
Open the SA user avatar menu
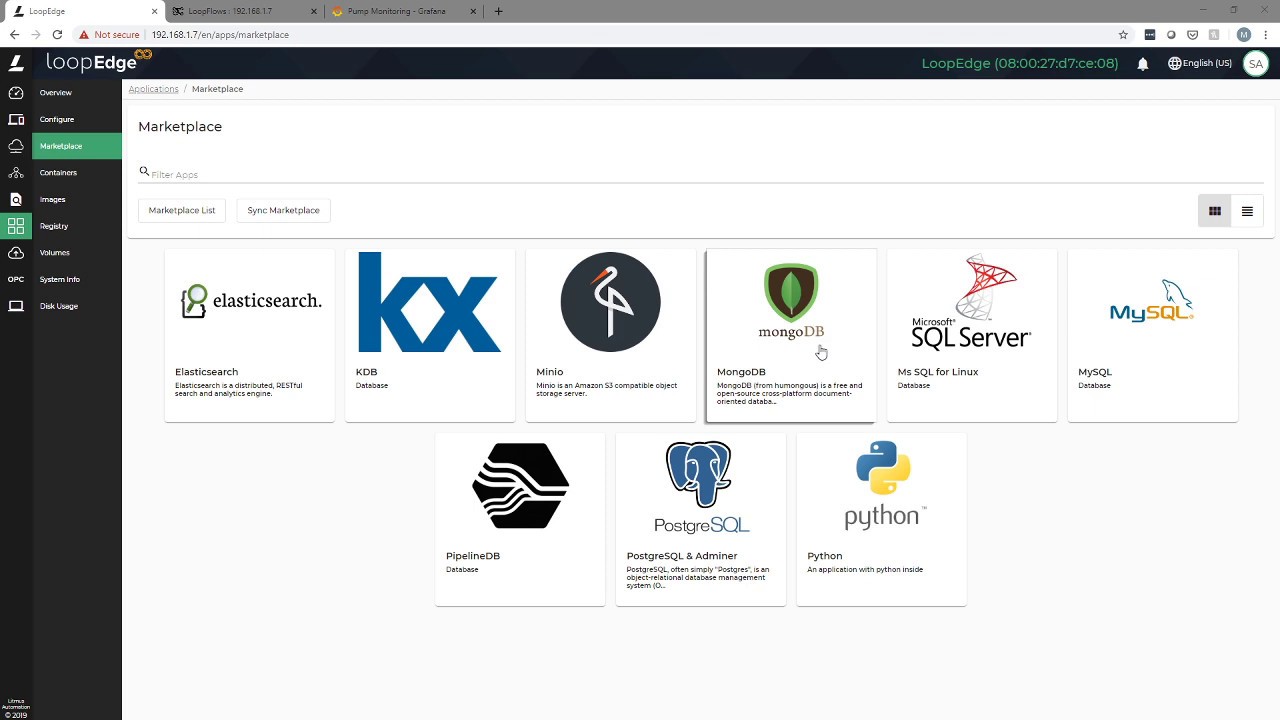coord(1255,63)
